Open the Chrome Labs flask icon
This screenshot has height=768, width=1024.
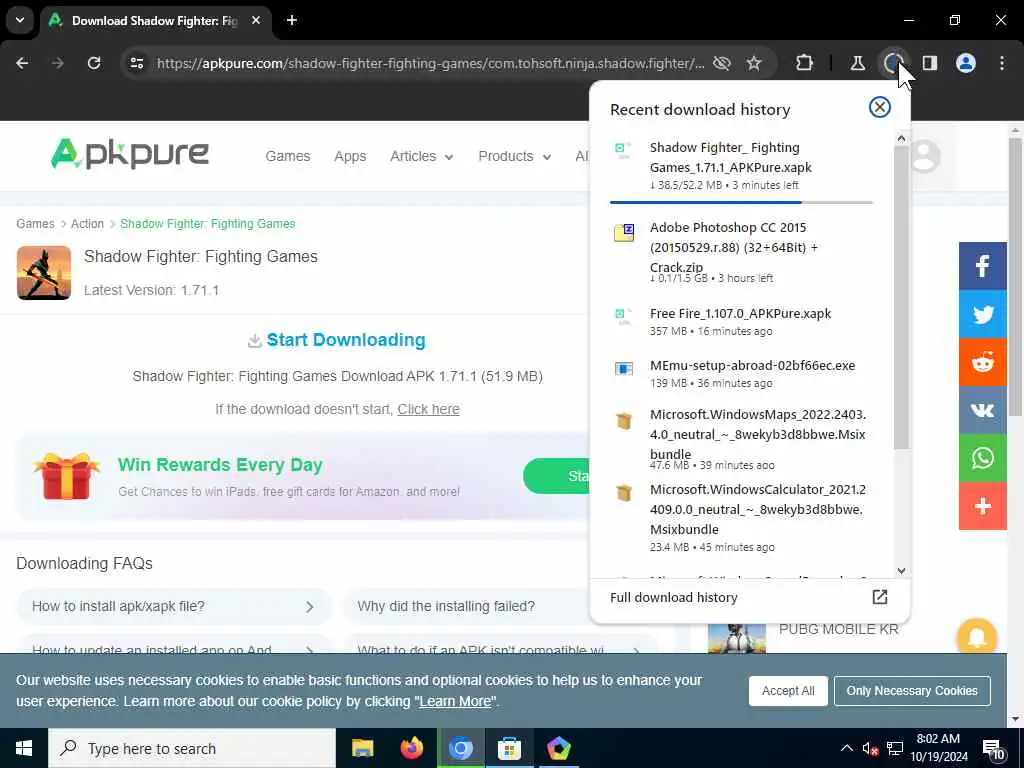[857, 63]
